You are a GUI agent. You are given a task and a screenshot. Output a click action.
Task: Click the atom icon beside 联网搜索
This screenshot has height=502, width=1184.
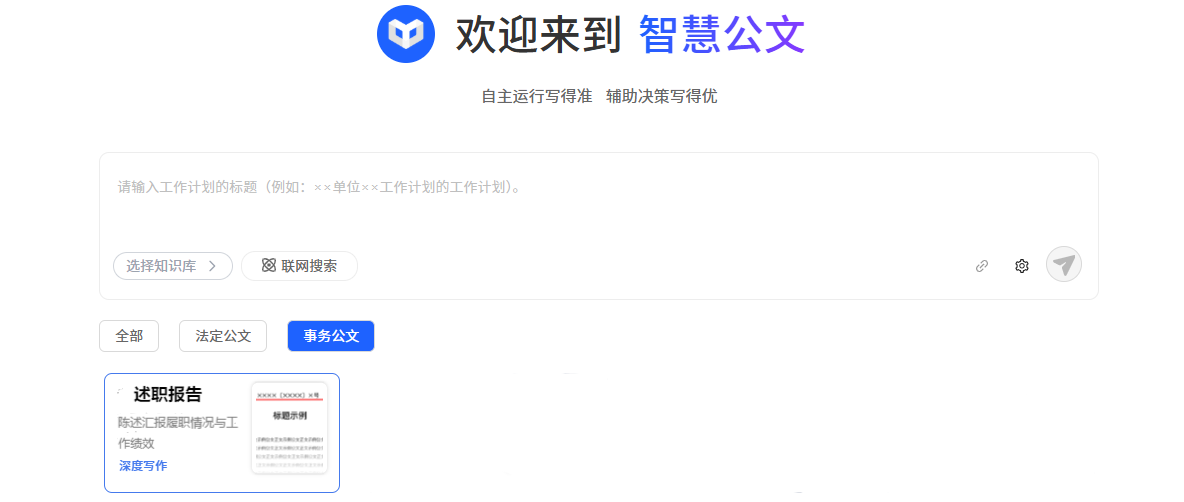click(268, 266)
